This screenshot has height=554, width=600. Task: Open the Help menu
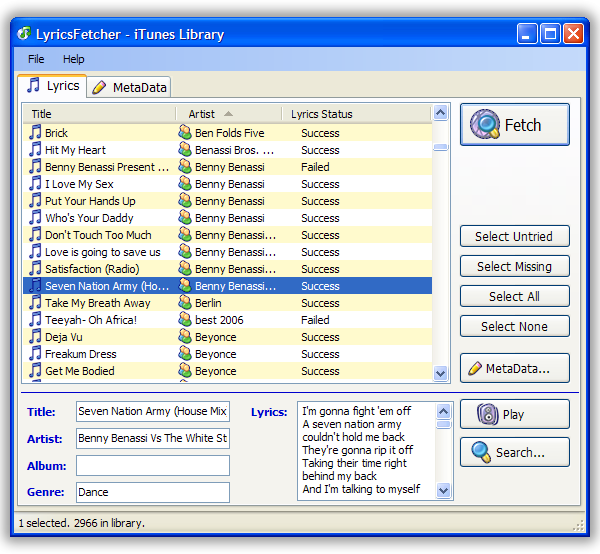pyautogui.click(x=73, y=59)
